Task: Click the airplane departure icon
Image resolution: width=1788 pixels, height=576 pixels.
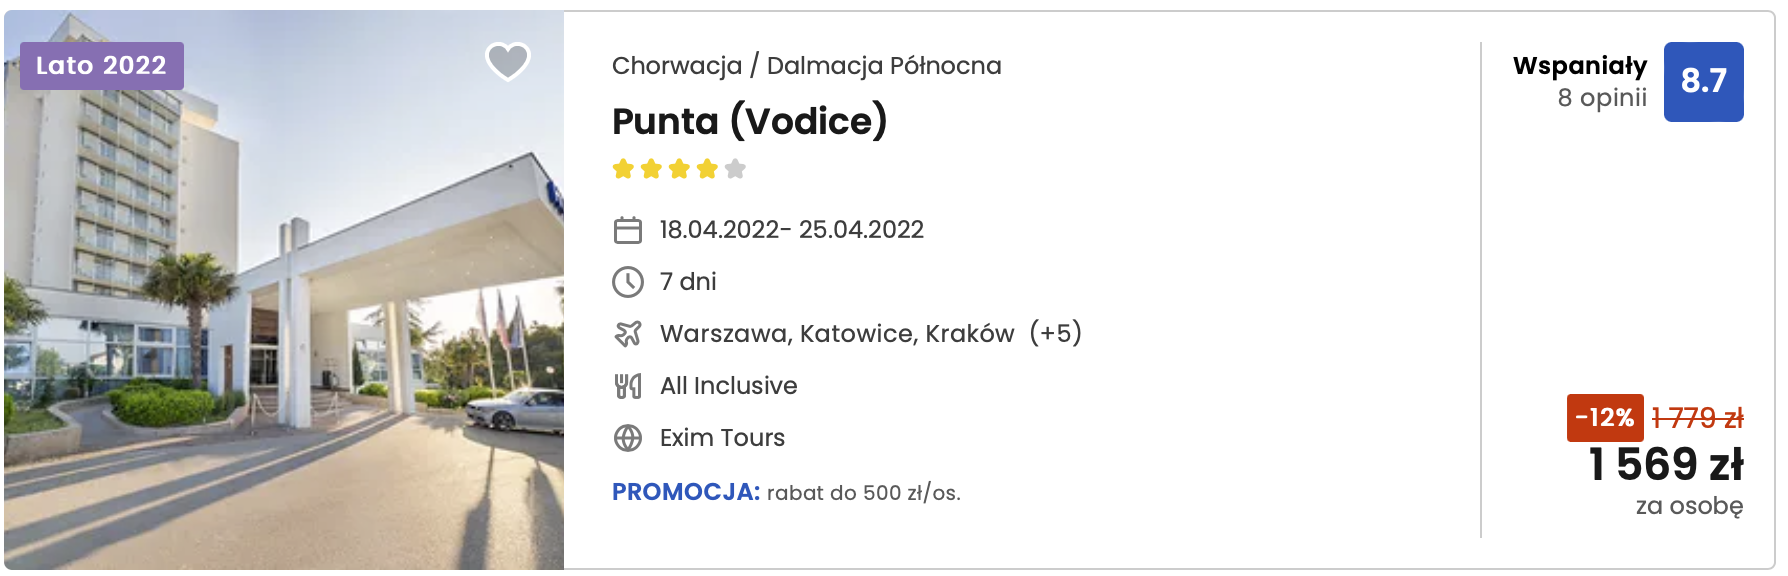Action: tap(627, 334)
